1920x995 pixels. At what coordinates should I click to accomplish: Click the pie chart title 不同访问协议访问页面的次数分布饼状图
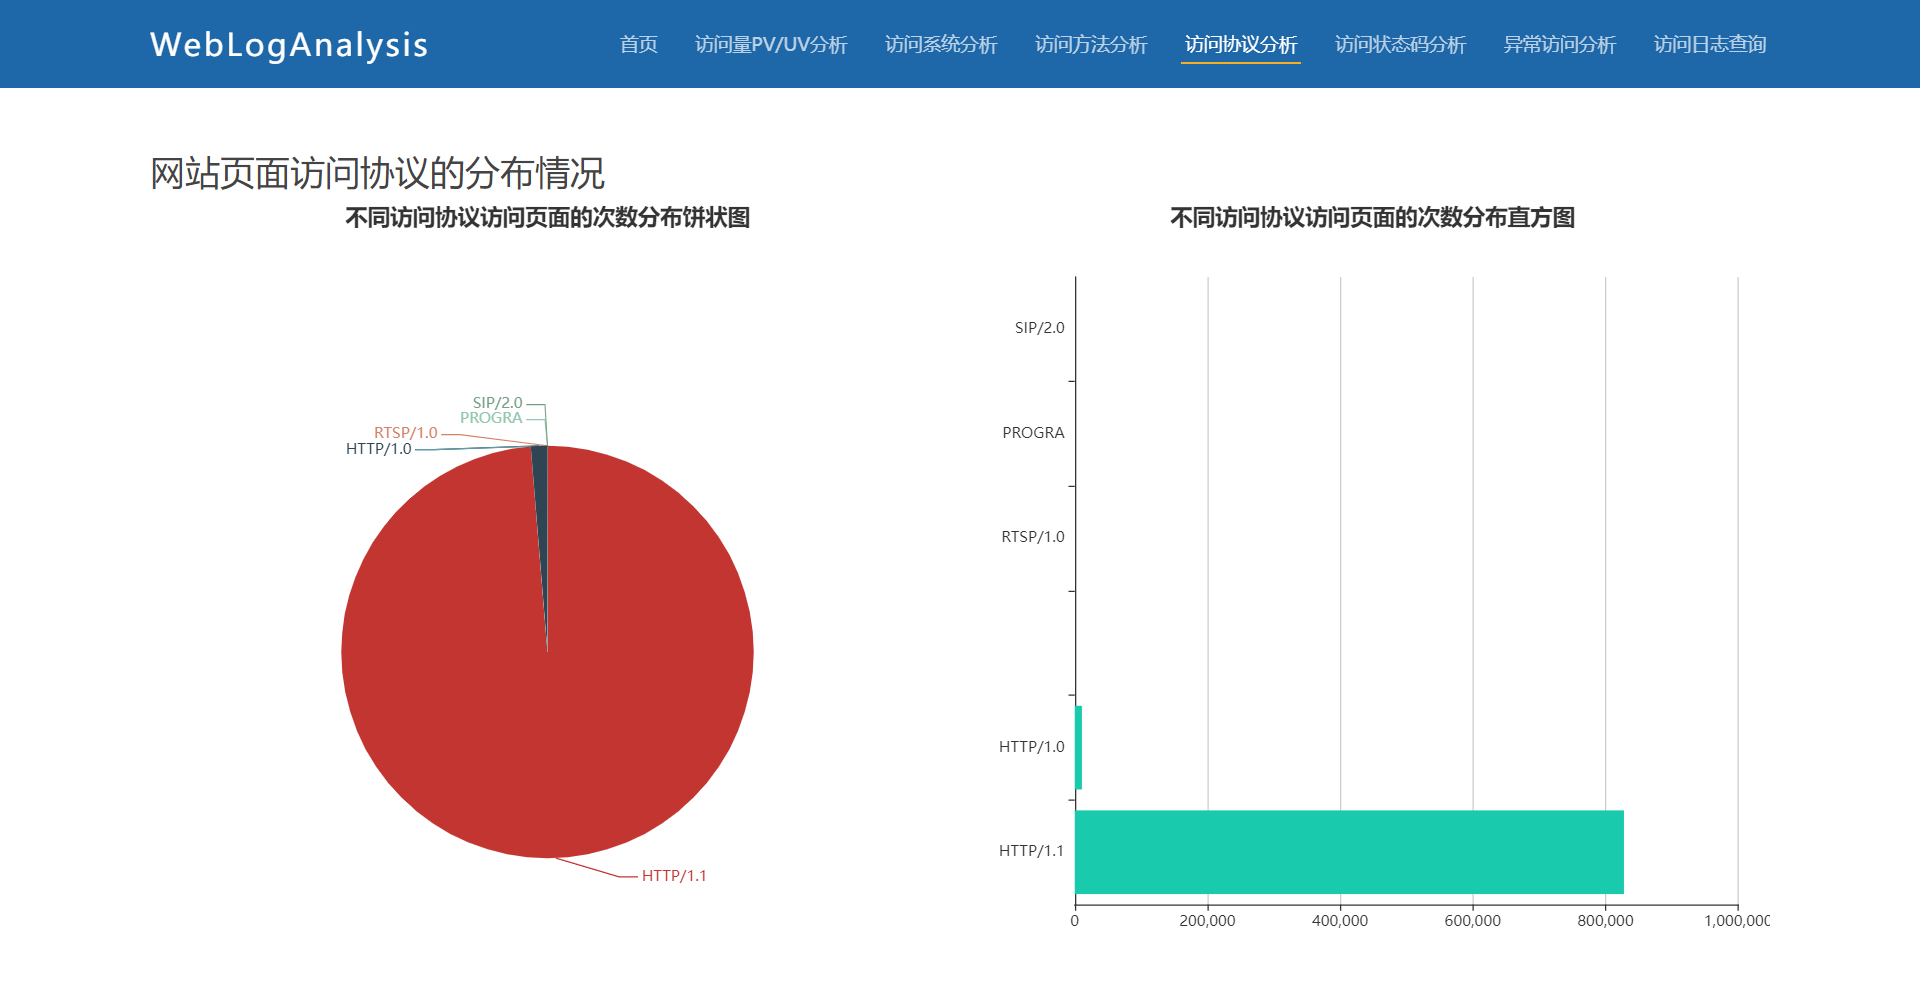tap(548, 218)
